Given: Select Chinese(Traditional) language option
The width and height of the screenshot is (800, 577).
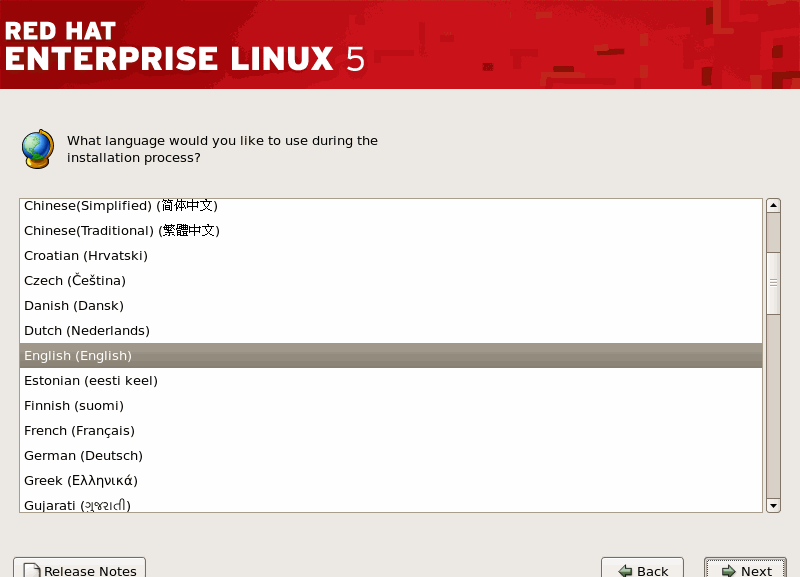Looking at the screenshot, I should (121, 231).
